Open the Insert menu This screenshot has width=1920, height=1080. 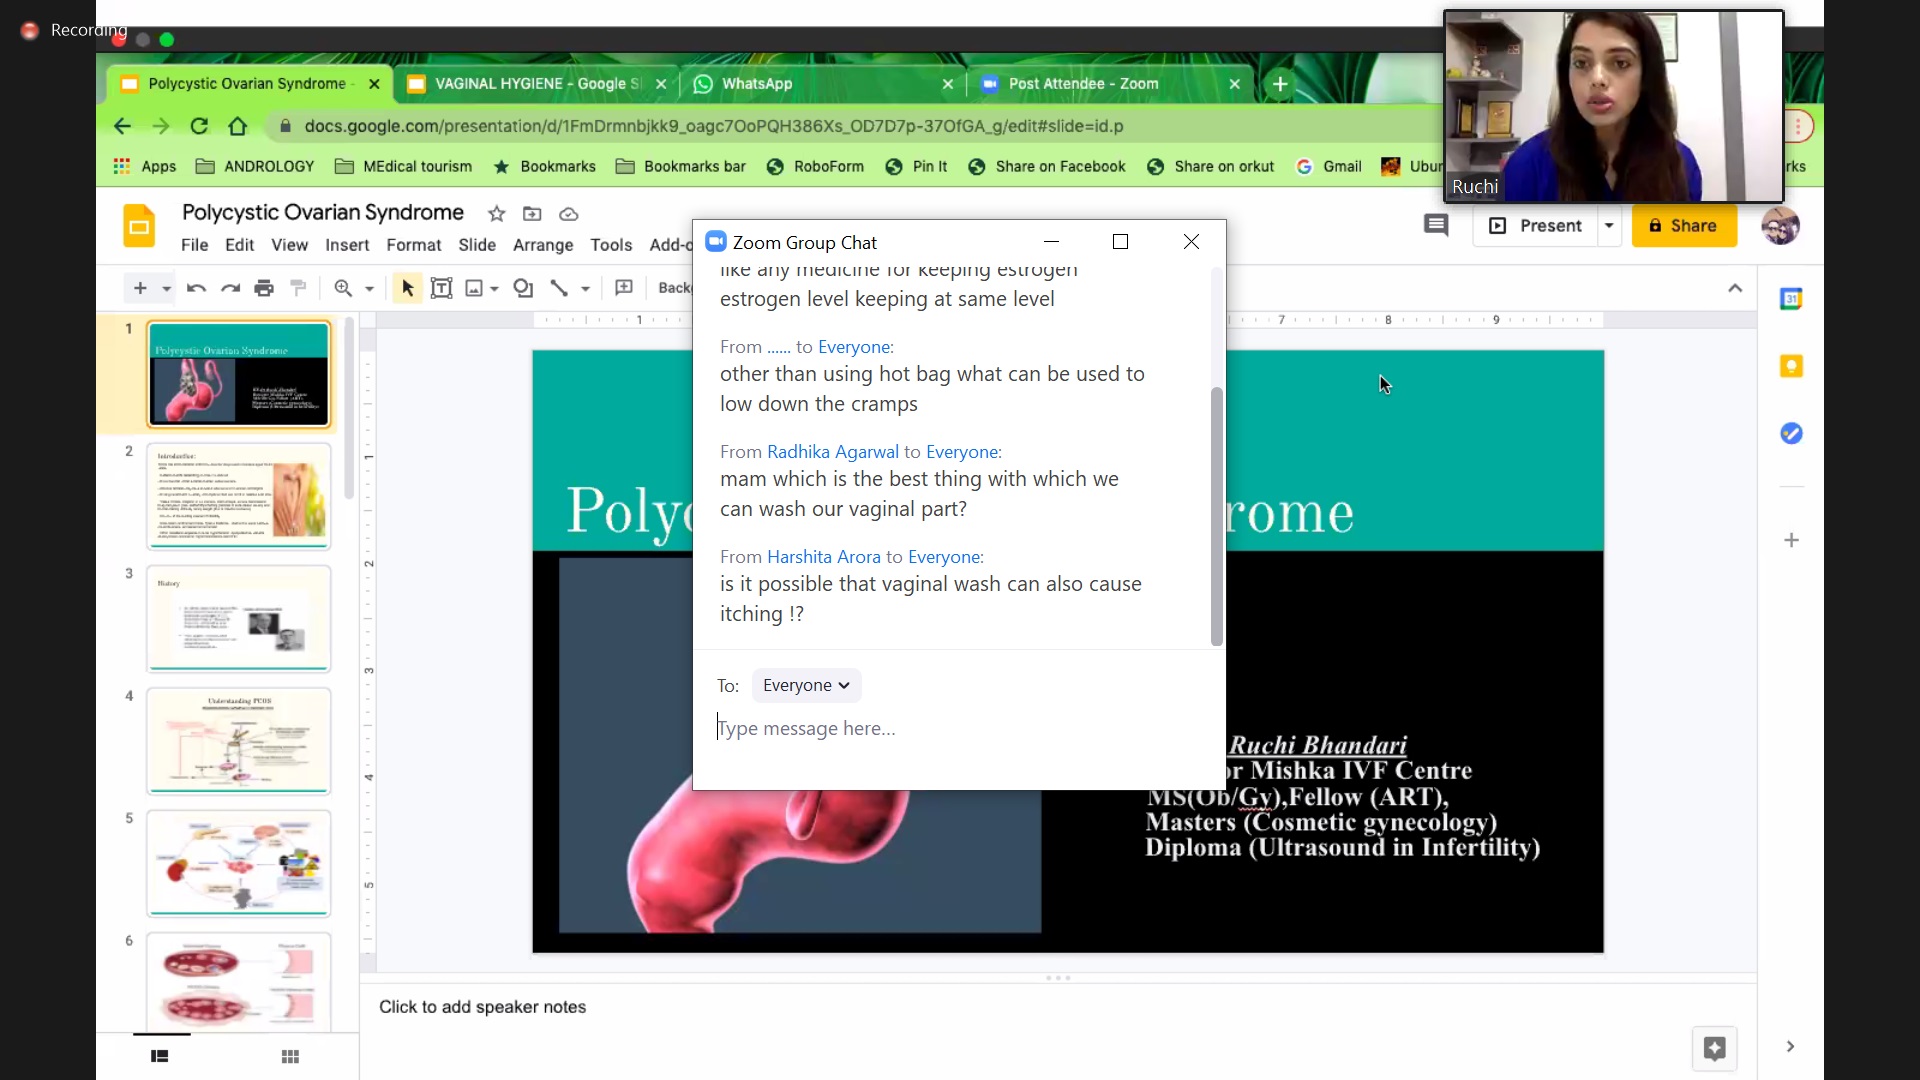click(347, 245)
